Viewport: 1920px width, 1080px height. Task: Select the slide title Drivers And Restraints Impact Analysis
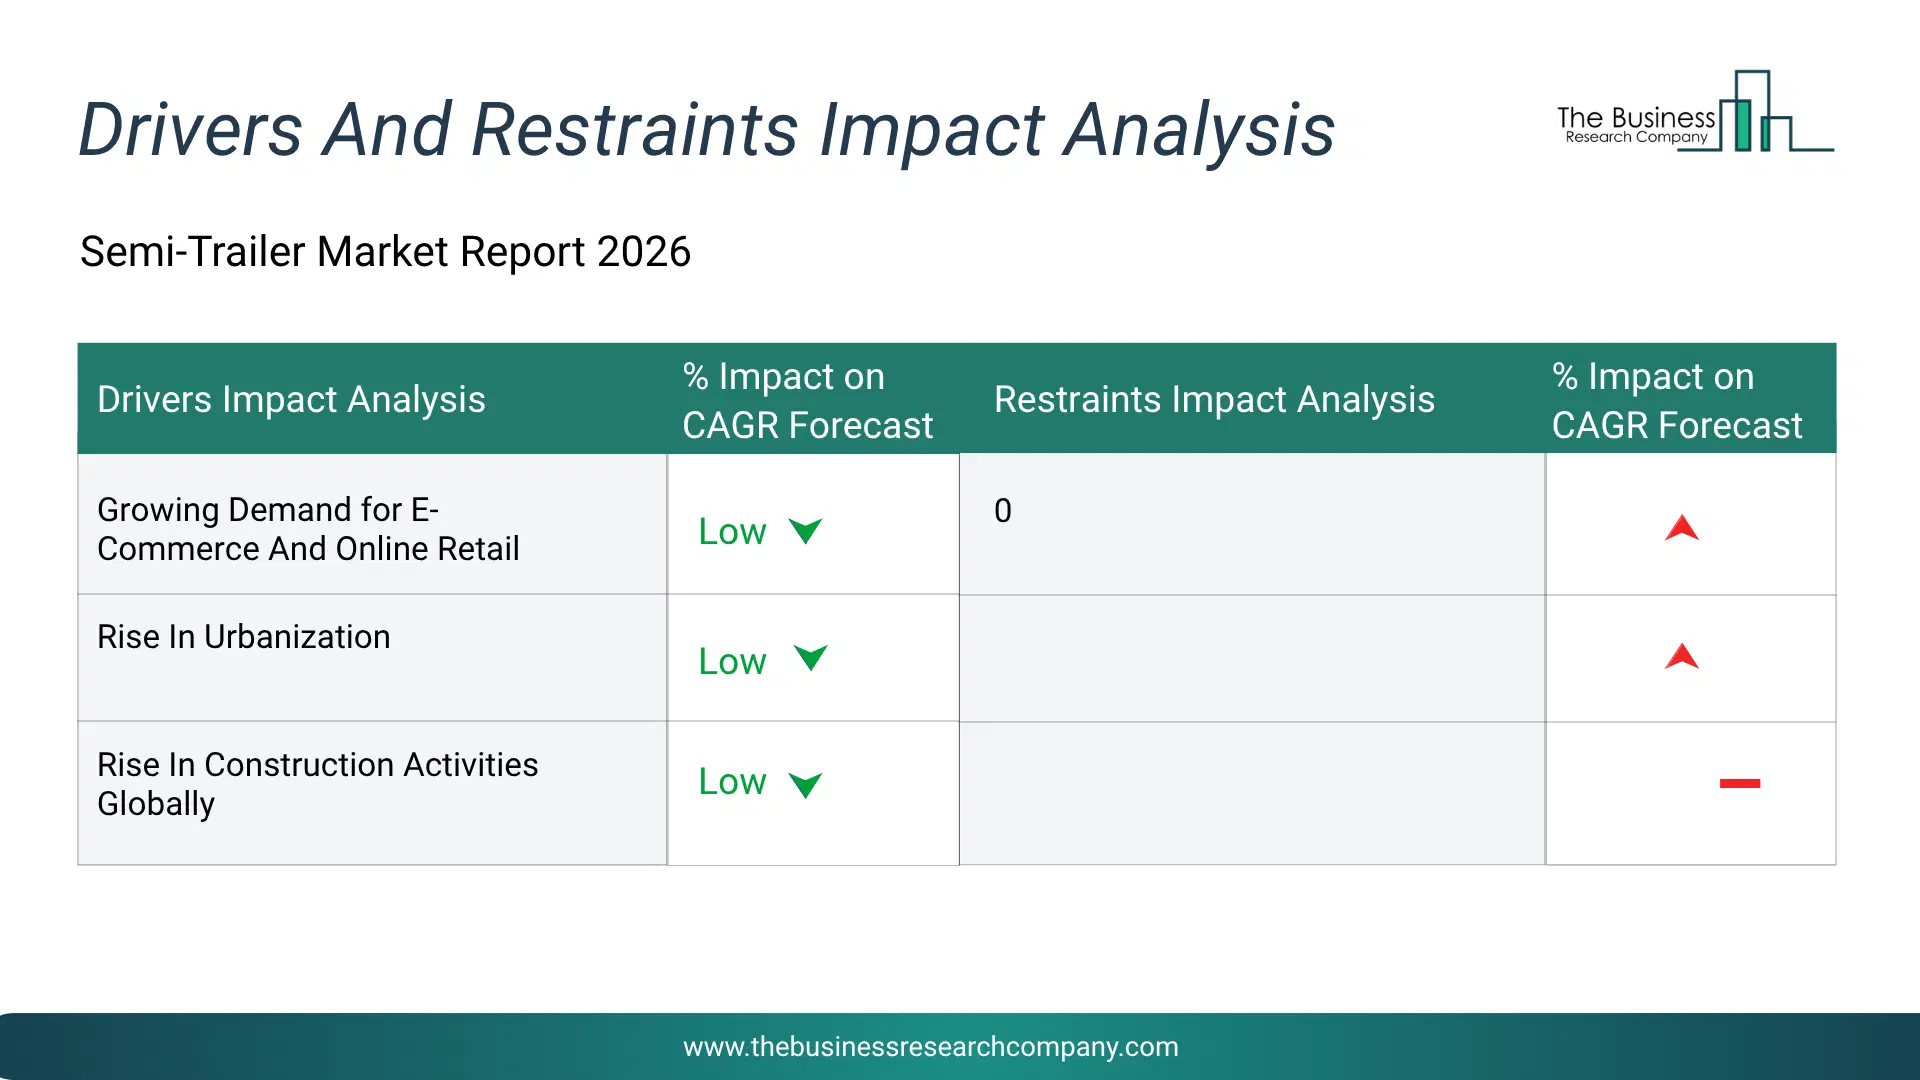(707, 130)
